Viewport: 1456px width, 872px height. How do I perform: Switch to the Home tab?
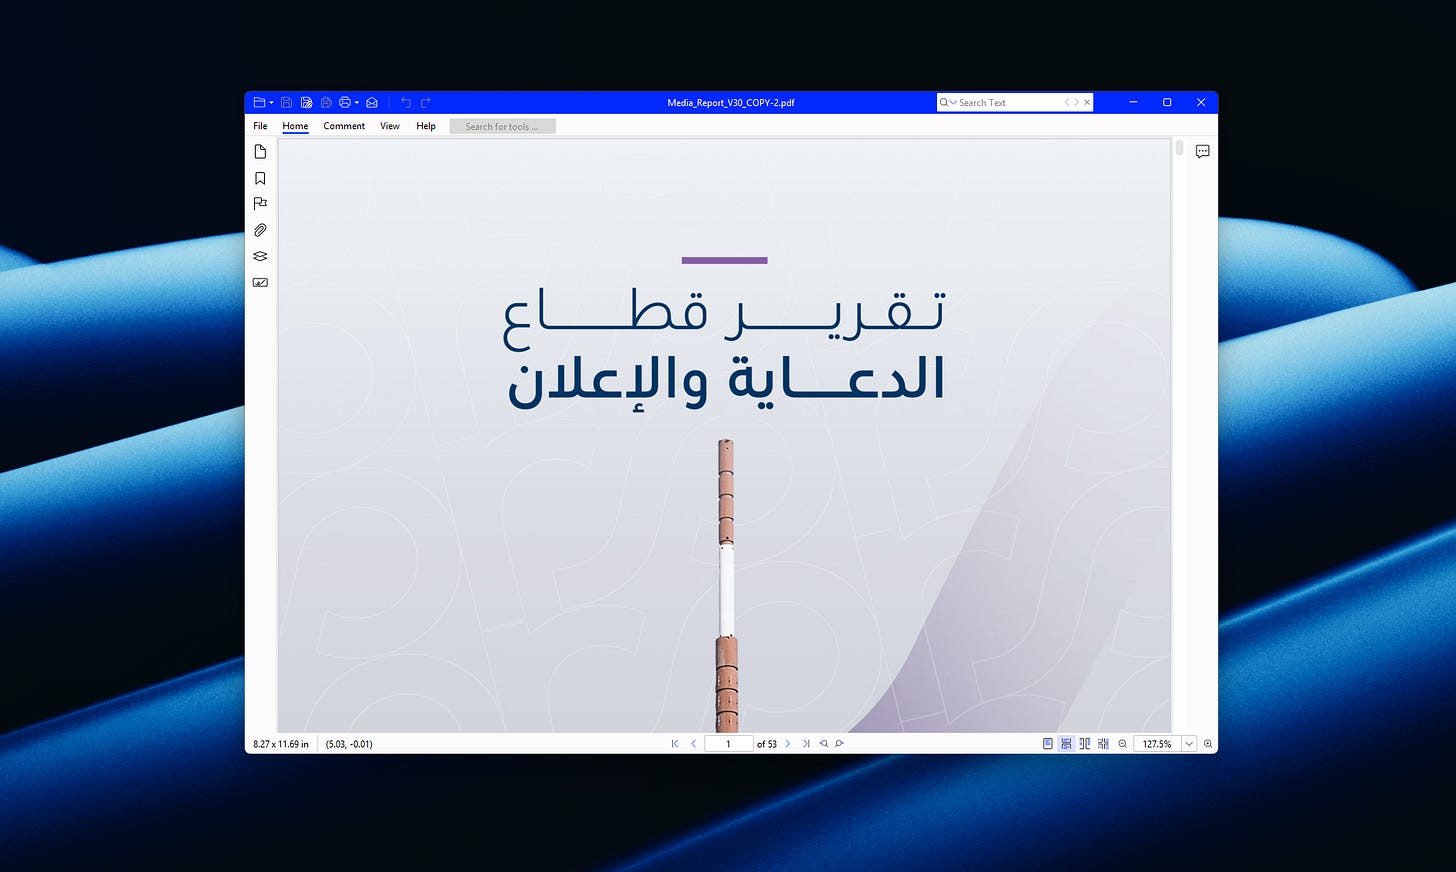(x=295, y=126)
